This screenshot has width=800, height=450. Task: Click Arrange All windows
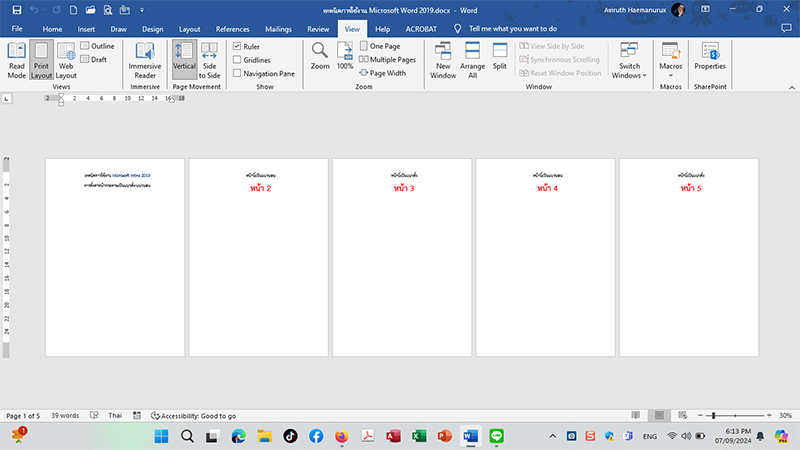[x=473, y=60]
